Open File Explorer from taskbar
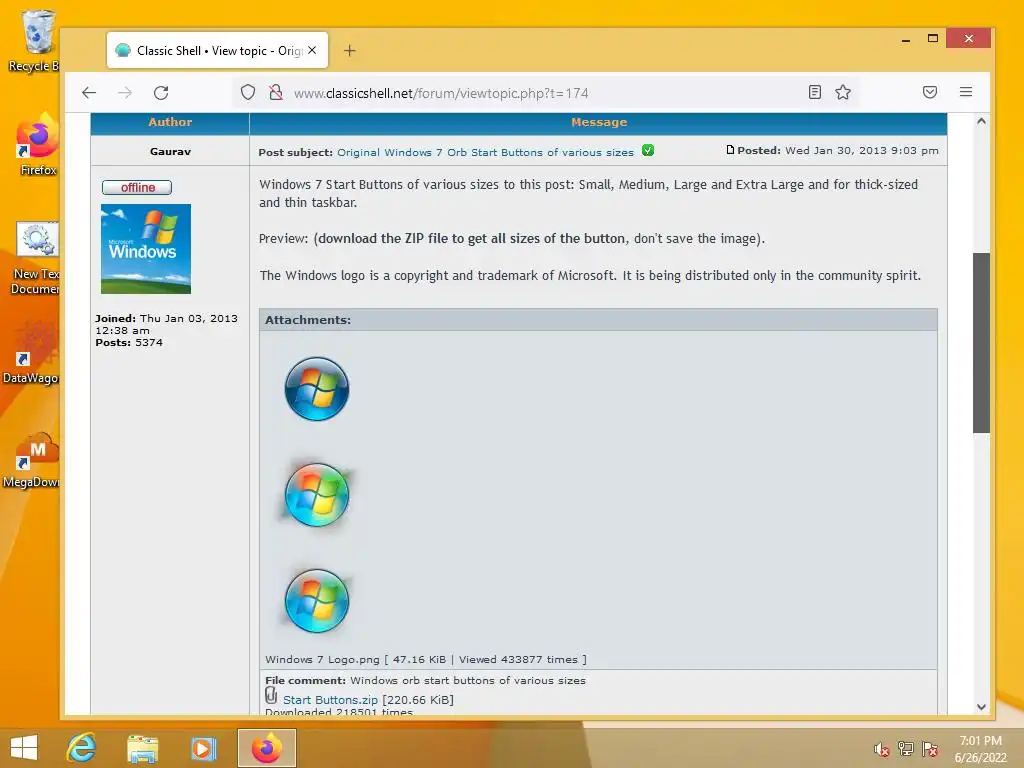 click(142, 748)
